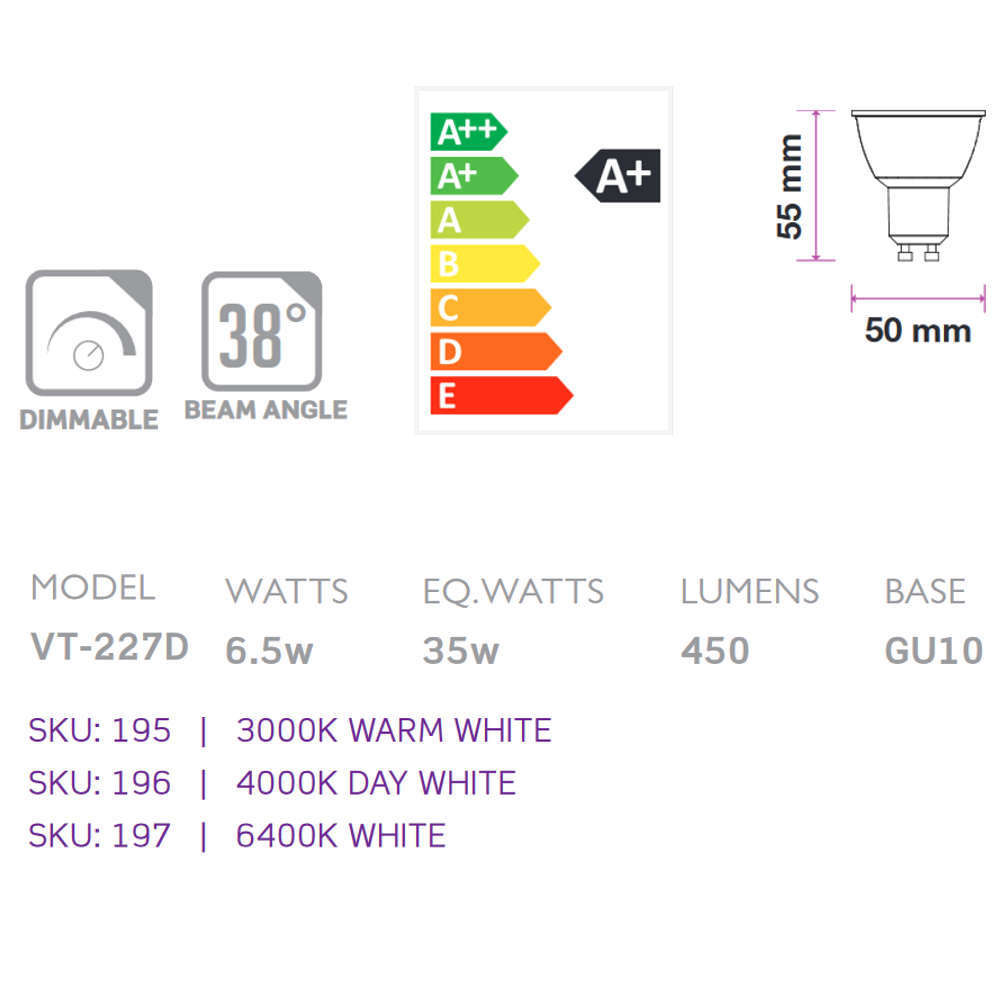Select the red E energy arrow
The width and height of the screenshot is (1000, 1000).
point(500,395)
